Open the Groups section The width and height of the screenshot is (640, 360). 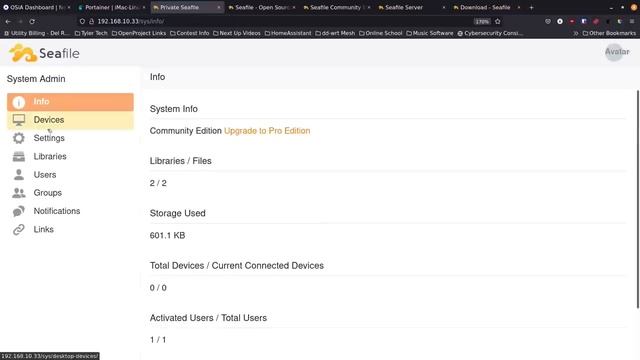point(47,193)
